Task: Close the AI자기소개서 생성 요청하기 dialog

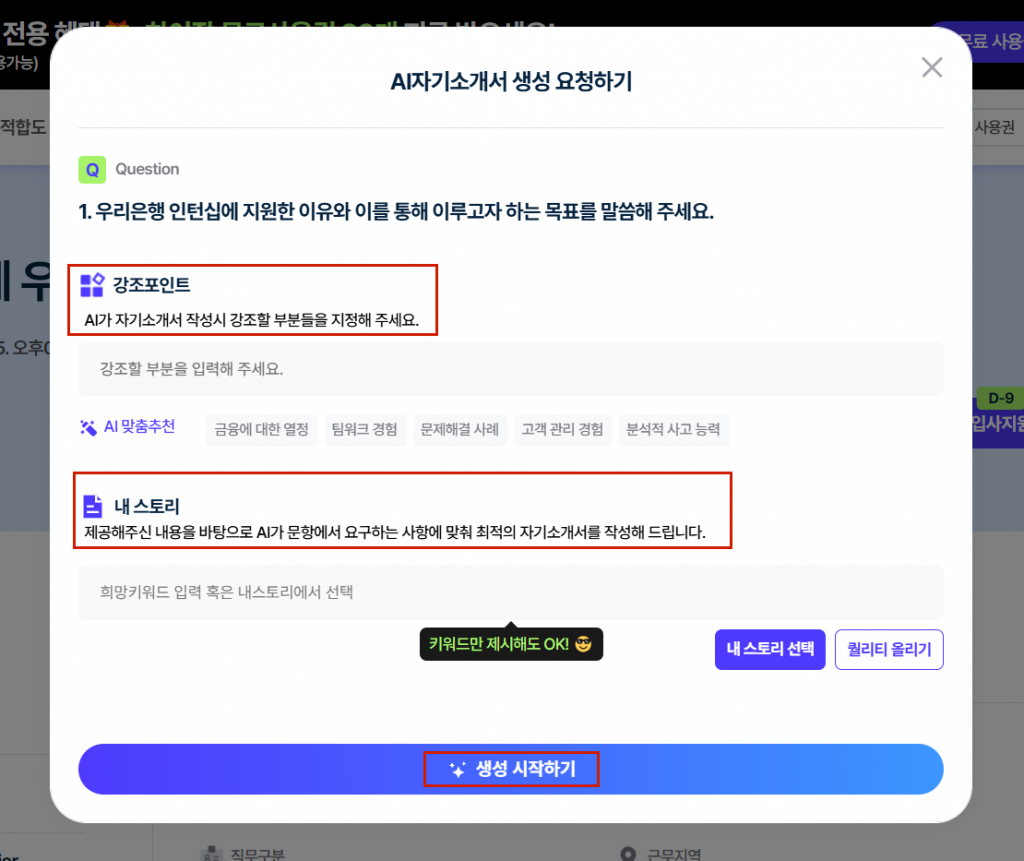Action: pyautogui.click(x=931, y=67)
